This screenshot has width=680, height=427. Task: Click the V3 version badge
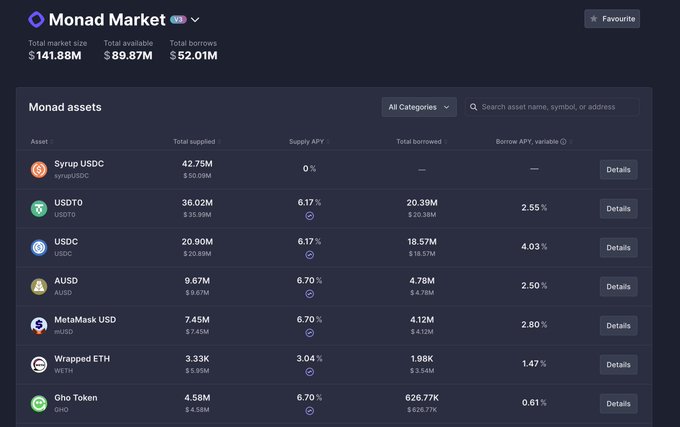pos(178,20)
